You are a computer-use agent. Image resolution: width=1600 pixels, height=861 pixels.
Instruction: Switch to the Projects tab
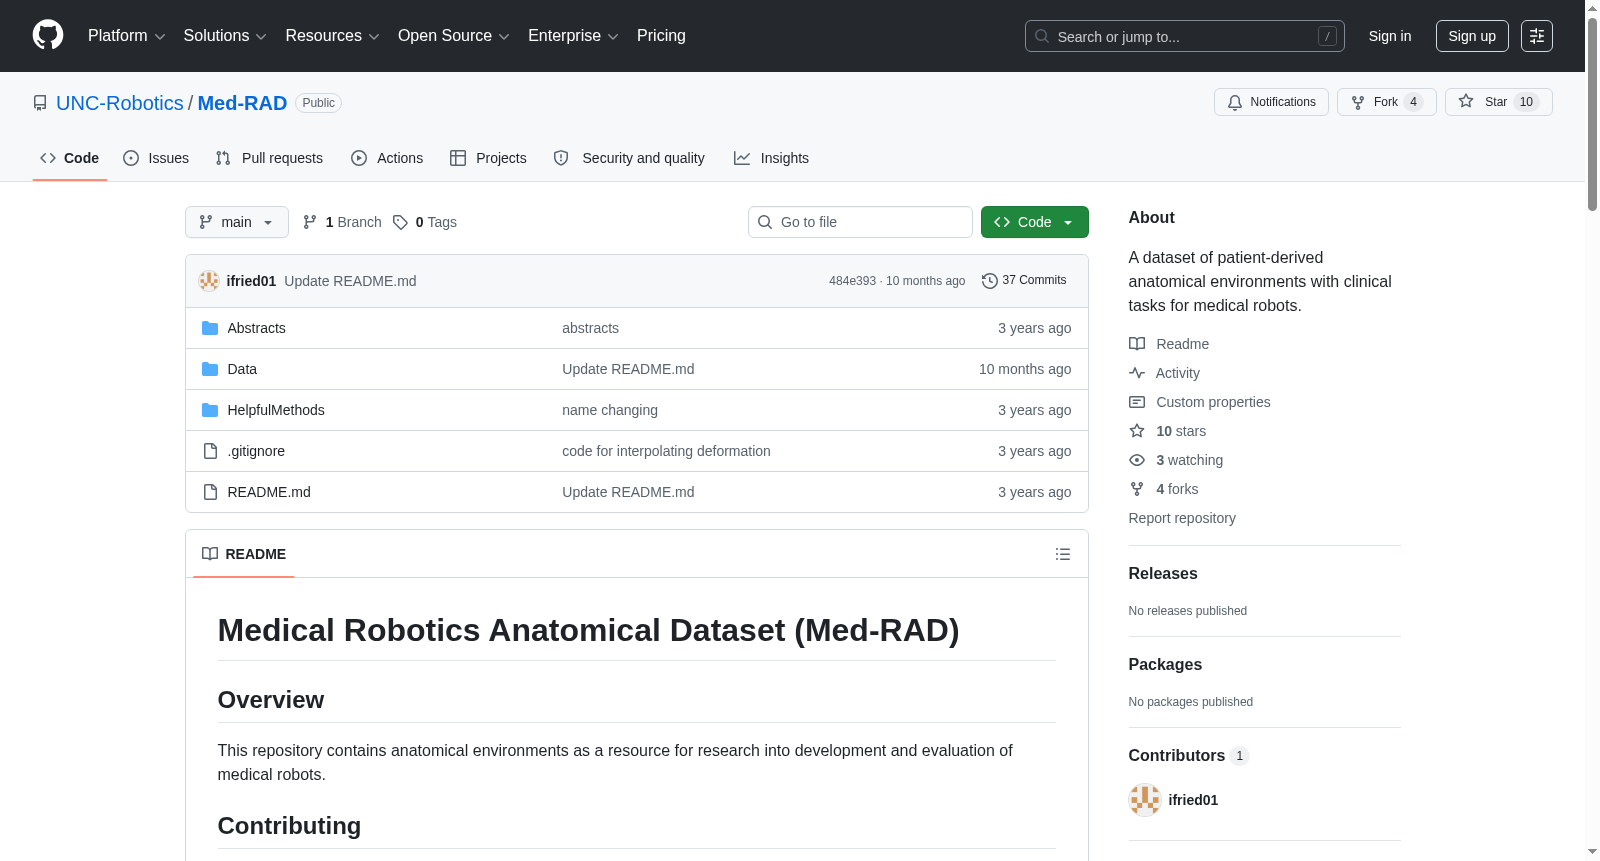pos(488,158)
